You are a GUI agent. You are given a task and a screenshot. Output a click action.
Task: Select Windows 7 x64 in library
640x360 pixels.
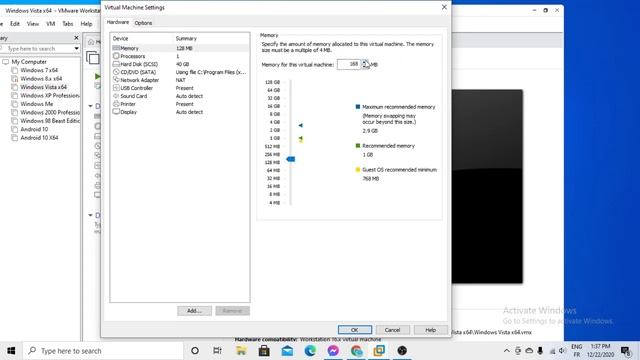39,70
